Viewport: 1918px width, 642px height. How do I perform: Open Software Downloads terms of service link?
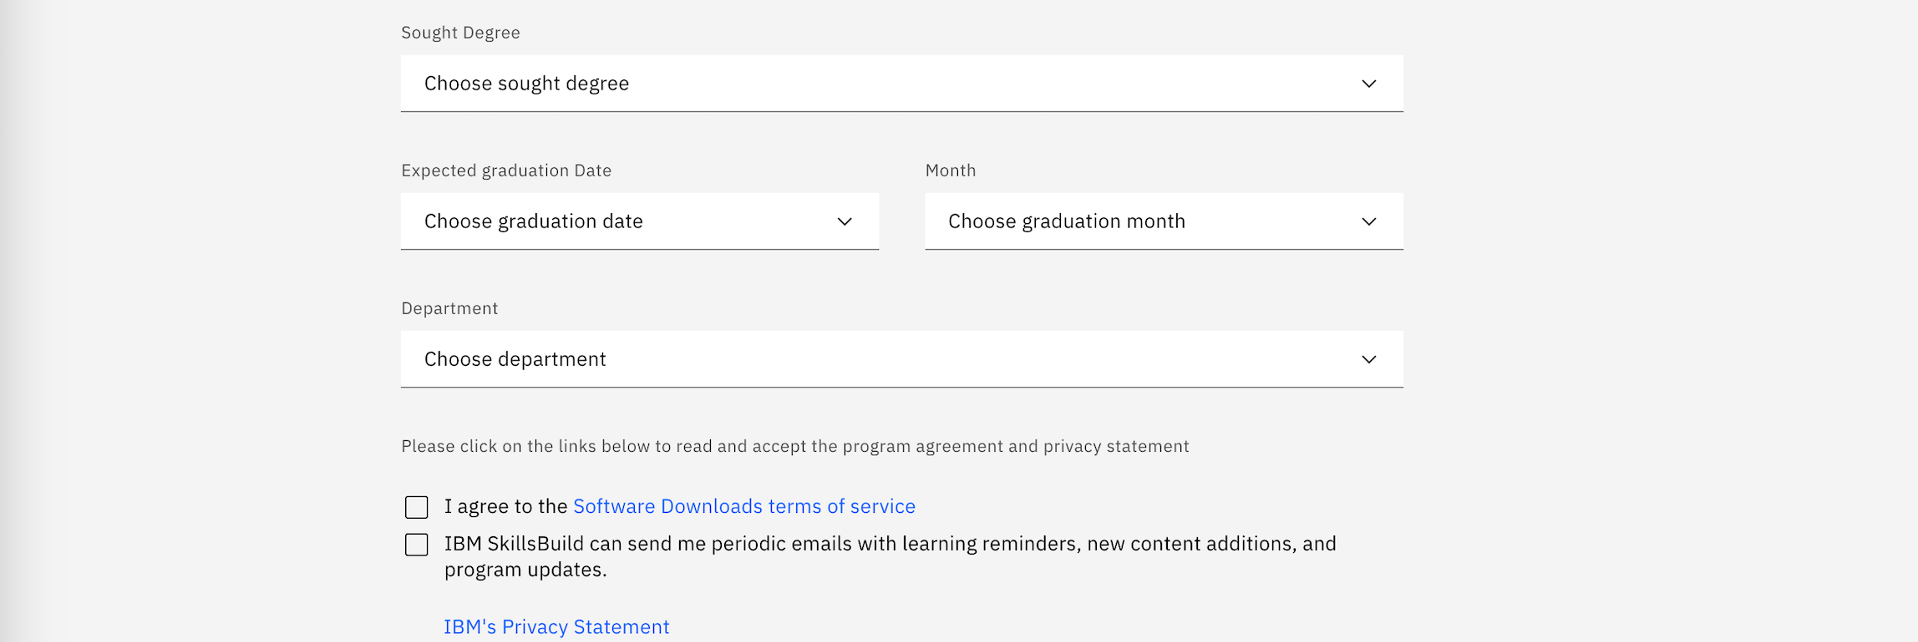744,507
